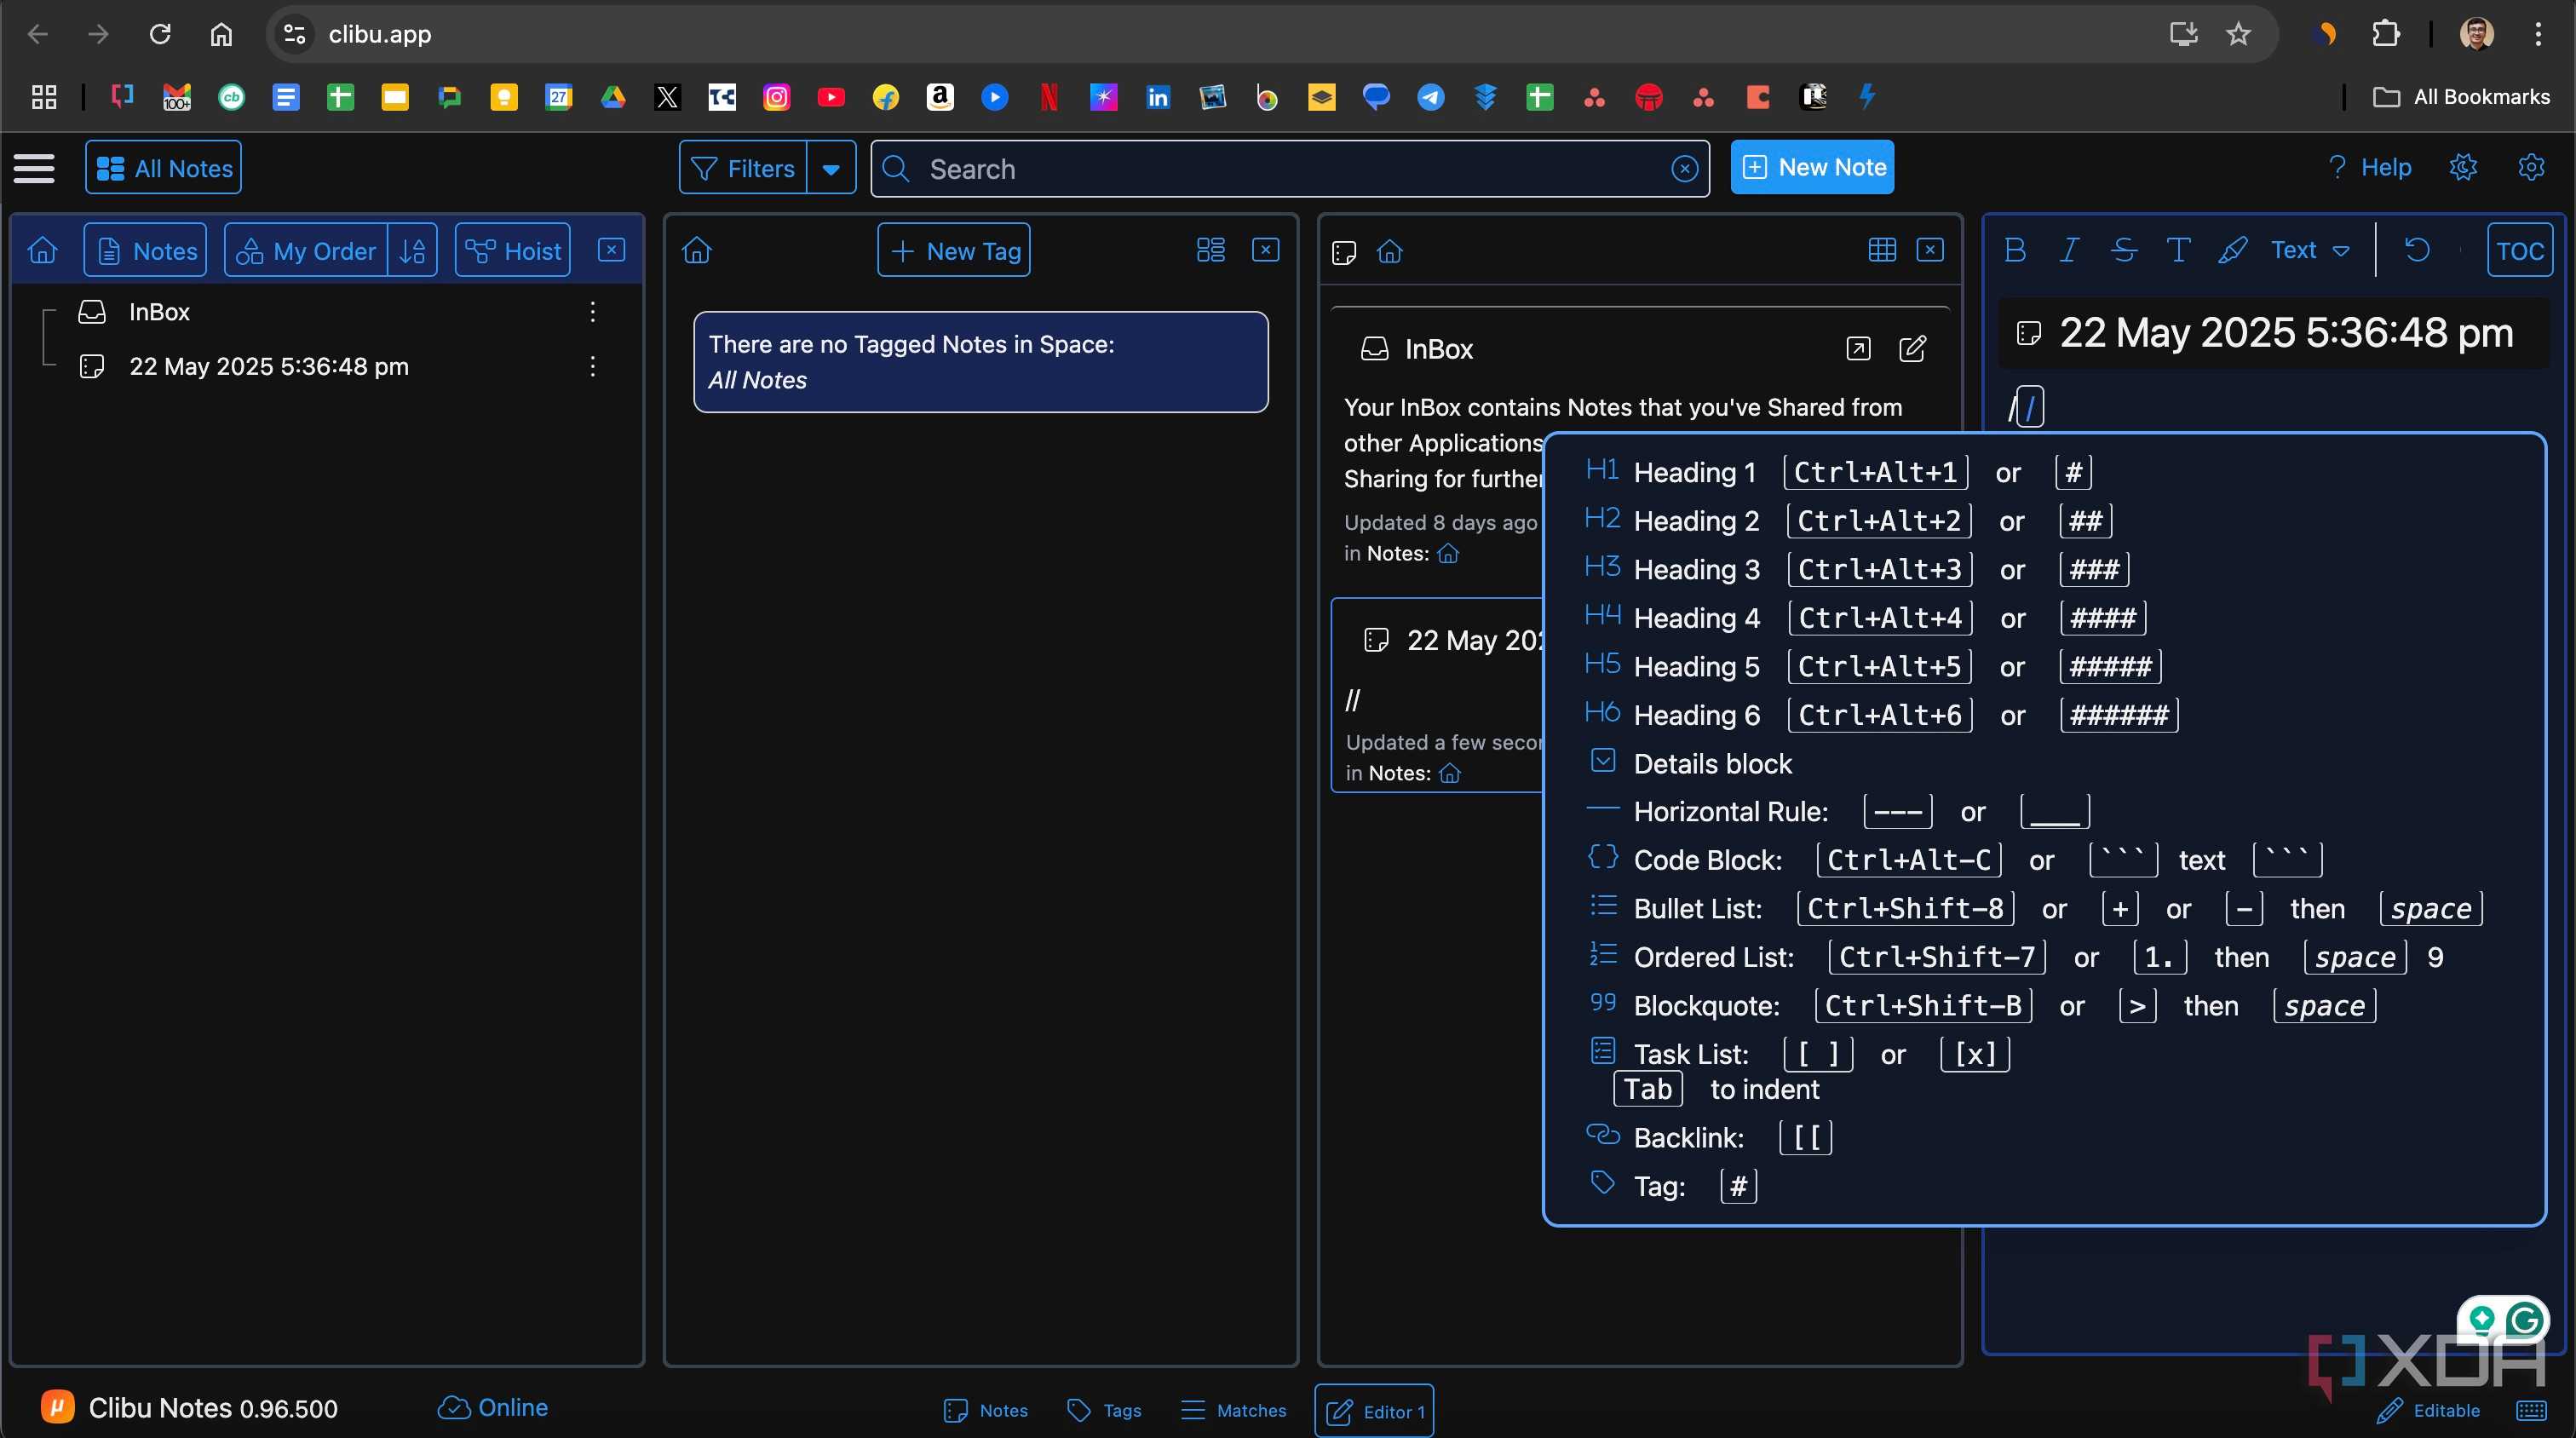Toggle the sort direction icon
The width and height of the screenshot is (2576, 1438).
[x=413, y=250]
